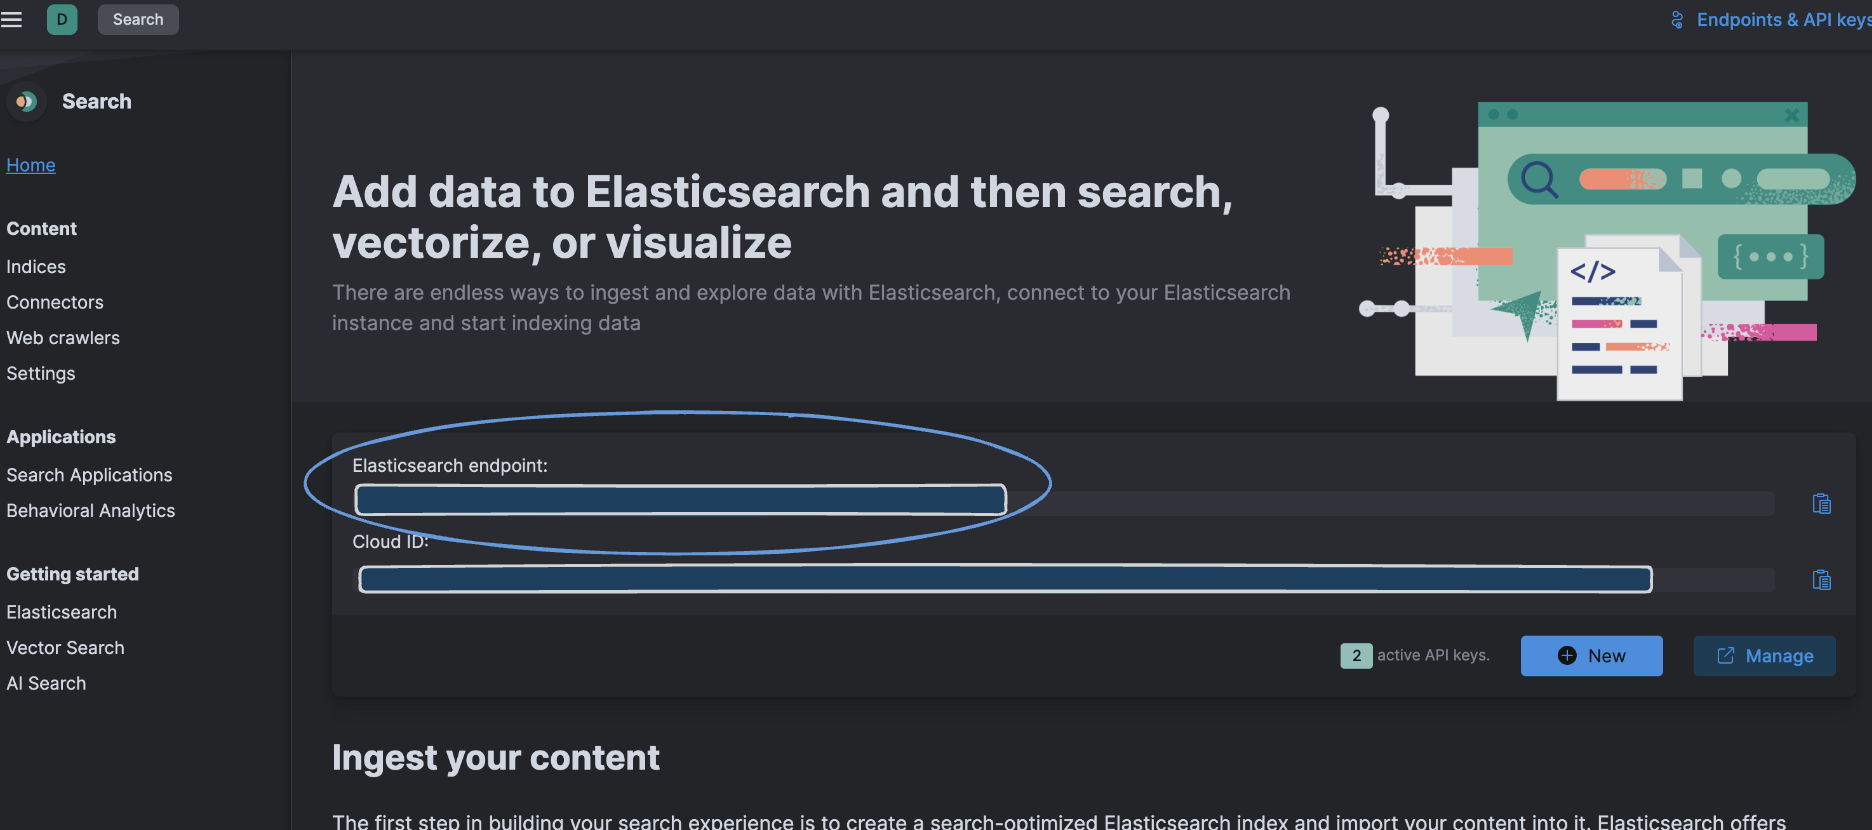
Task: Navigate to Web crawlers
Action: pos(63,338)
